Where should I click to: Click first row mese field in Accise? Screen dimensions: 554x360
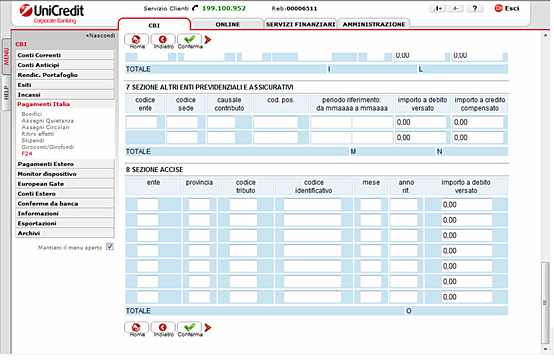point(371,205)
